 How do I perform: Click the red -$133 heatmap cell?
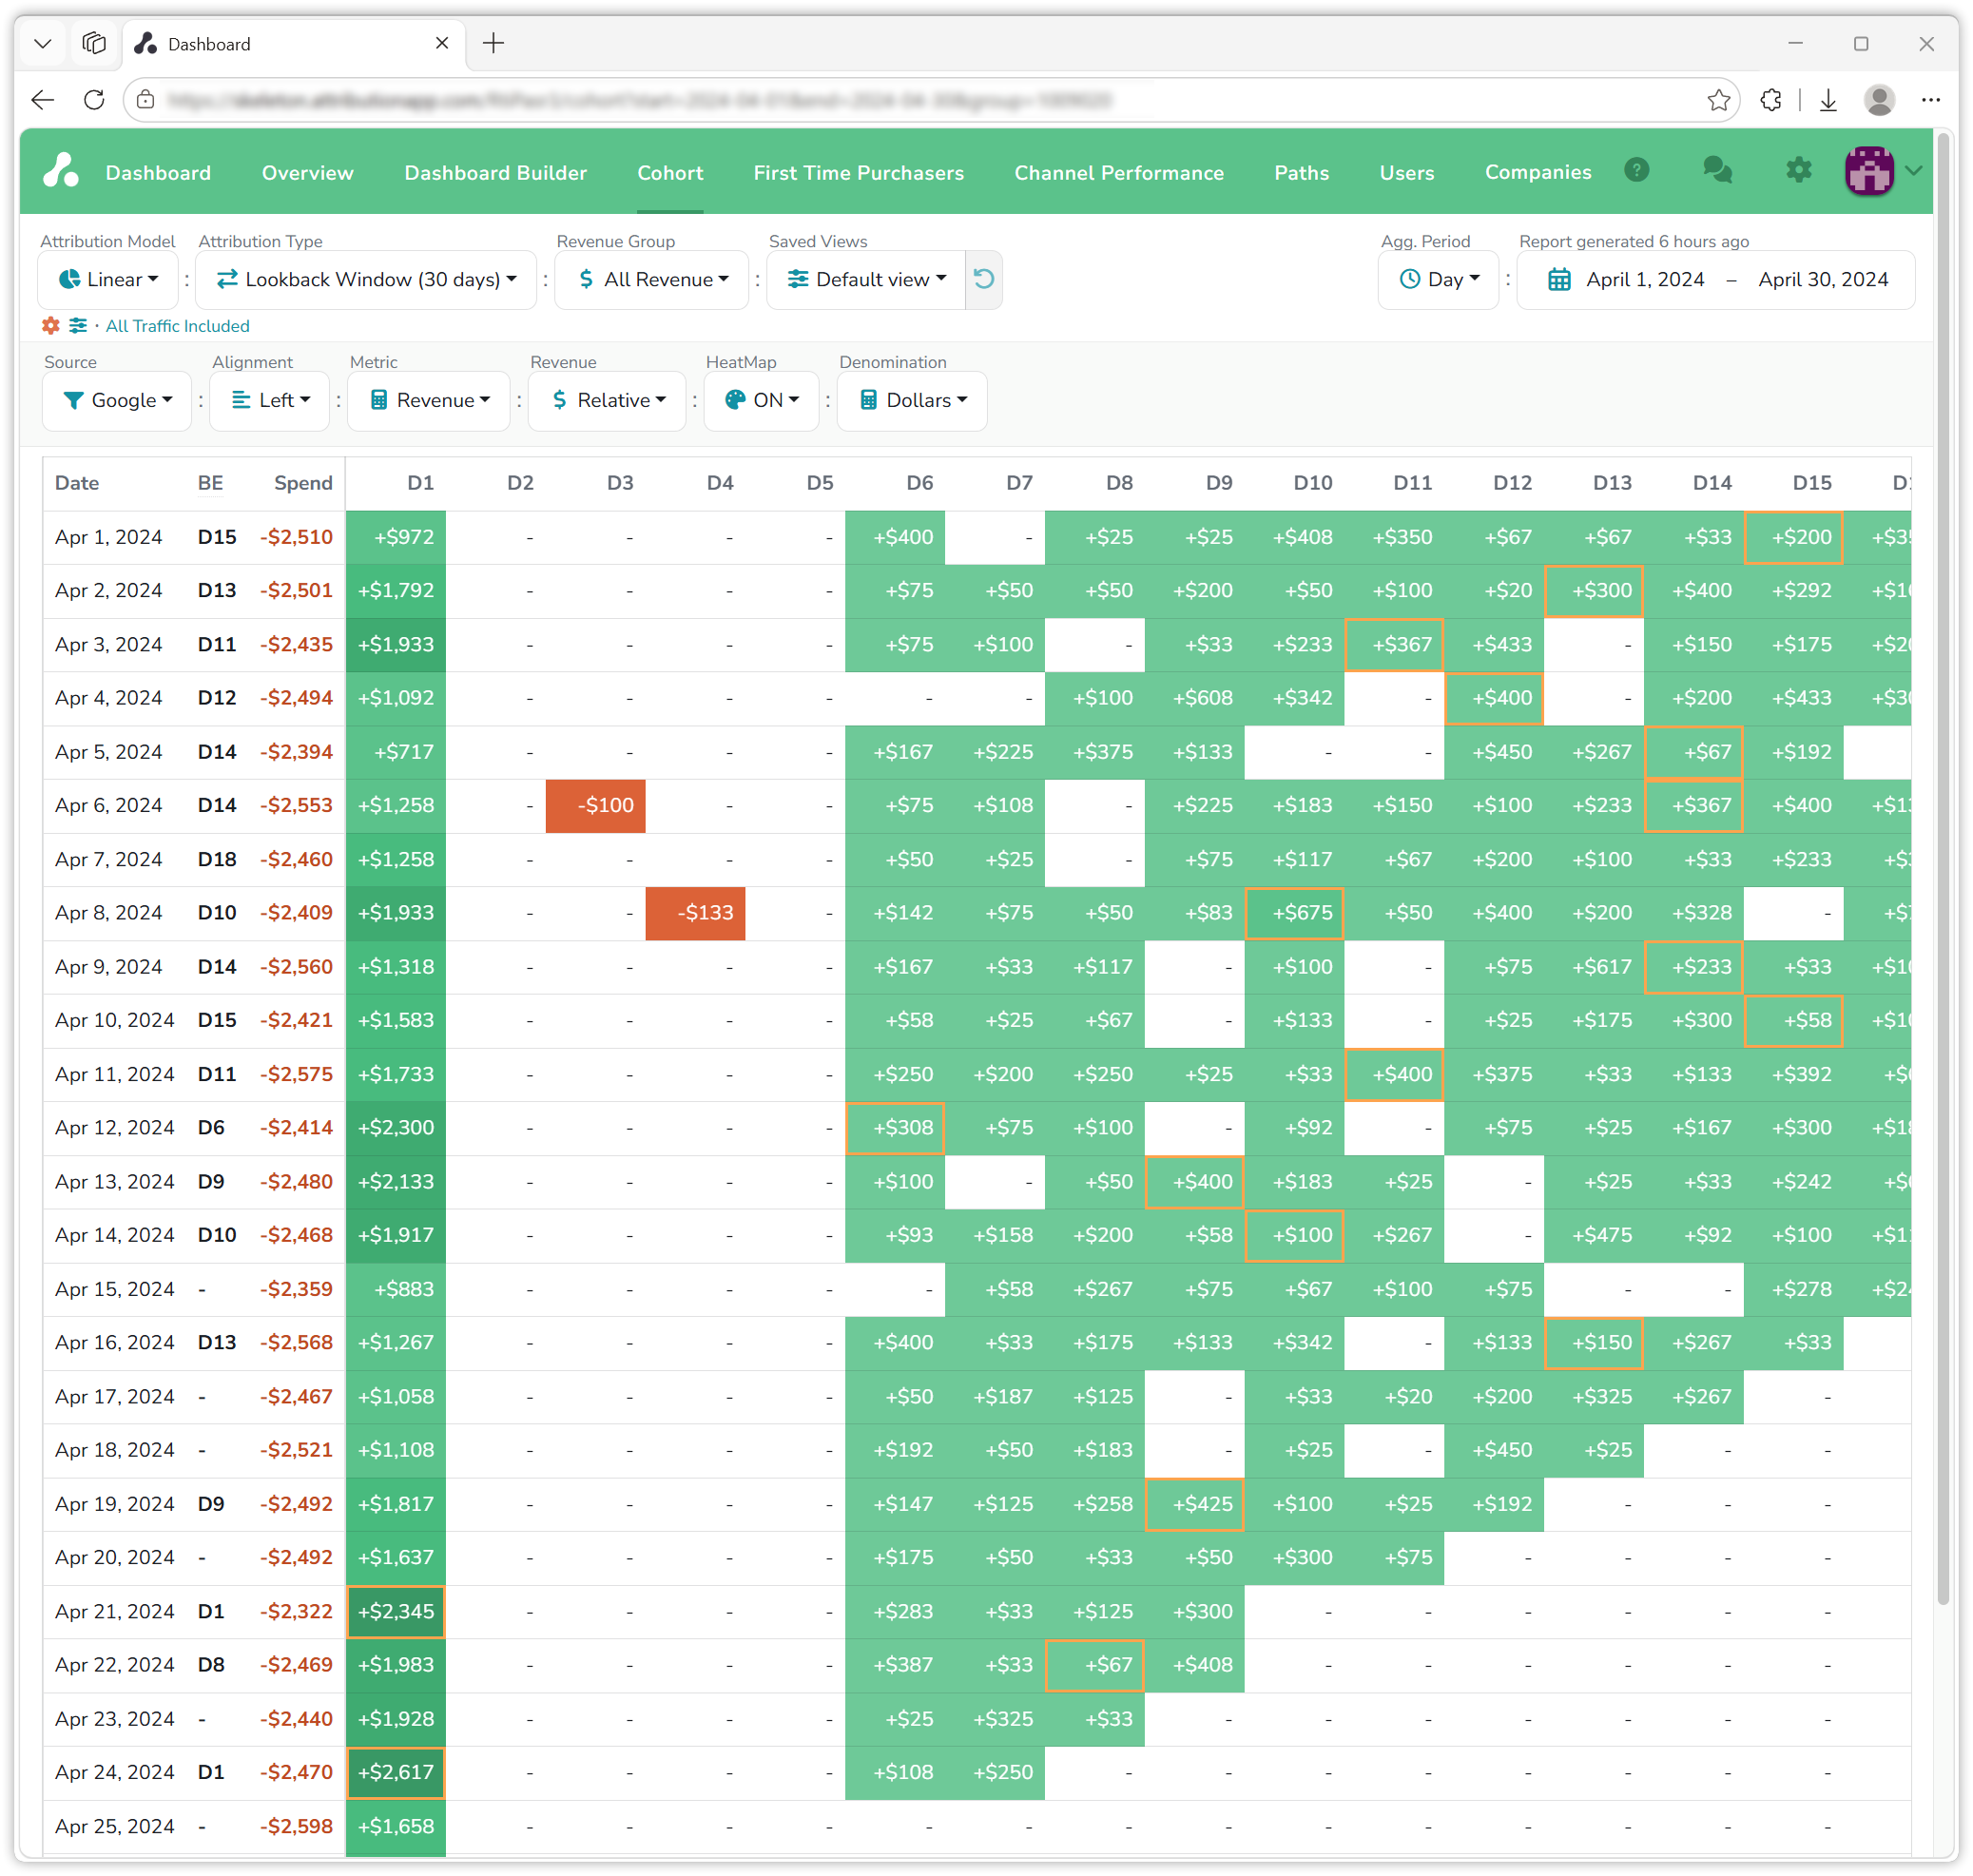695,913
